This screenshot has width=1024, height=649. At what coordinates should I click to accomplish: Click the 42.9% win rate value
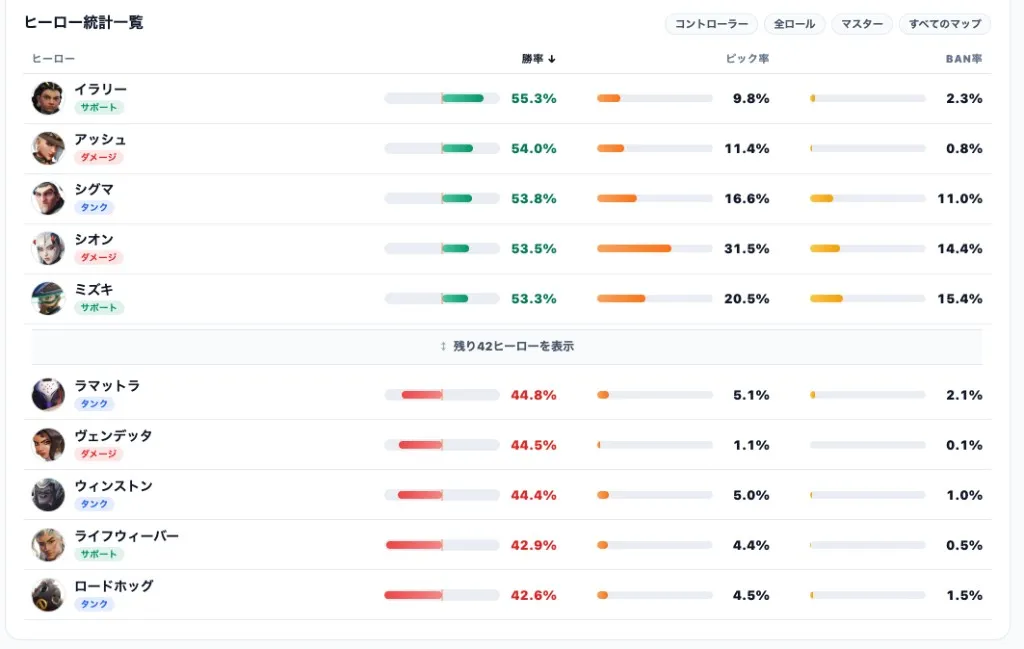(x=534, y=545)
